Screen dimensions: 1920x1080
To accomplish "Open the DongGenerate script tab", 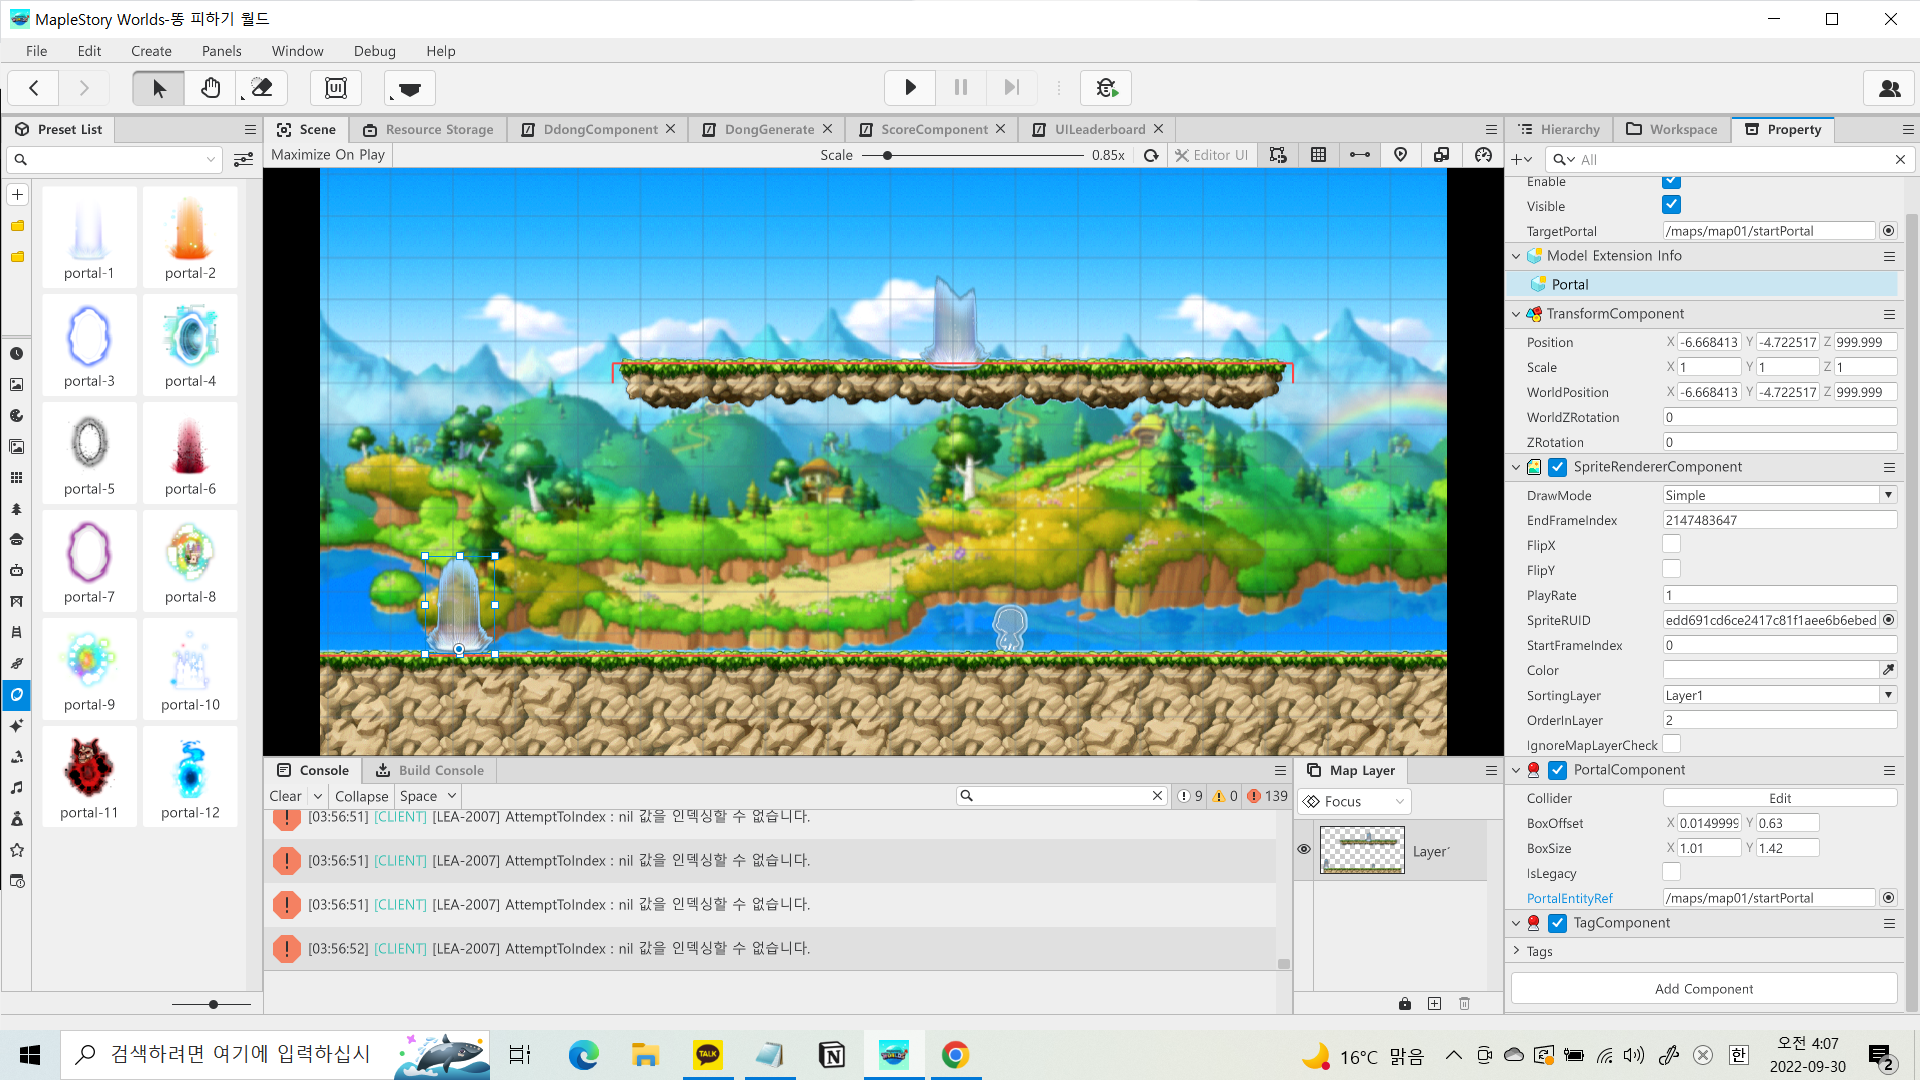I will [x=768, y=129].
